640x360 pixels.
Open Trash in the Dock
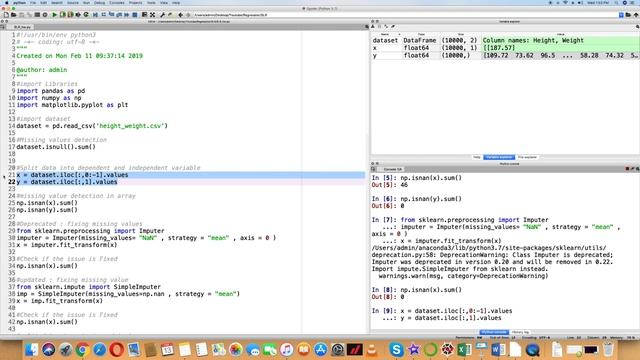coord(608,349)
